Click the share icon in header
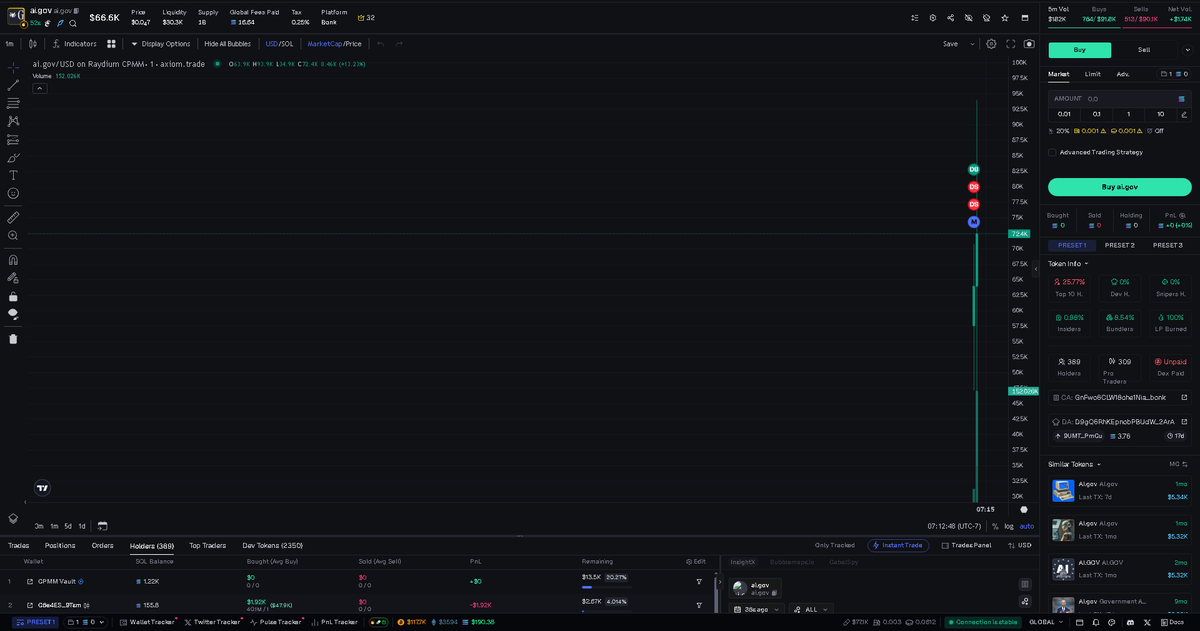 click(x=950, y=18)
